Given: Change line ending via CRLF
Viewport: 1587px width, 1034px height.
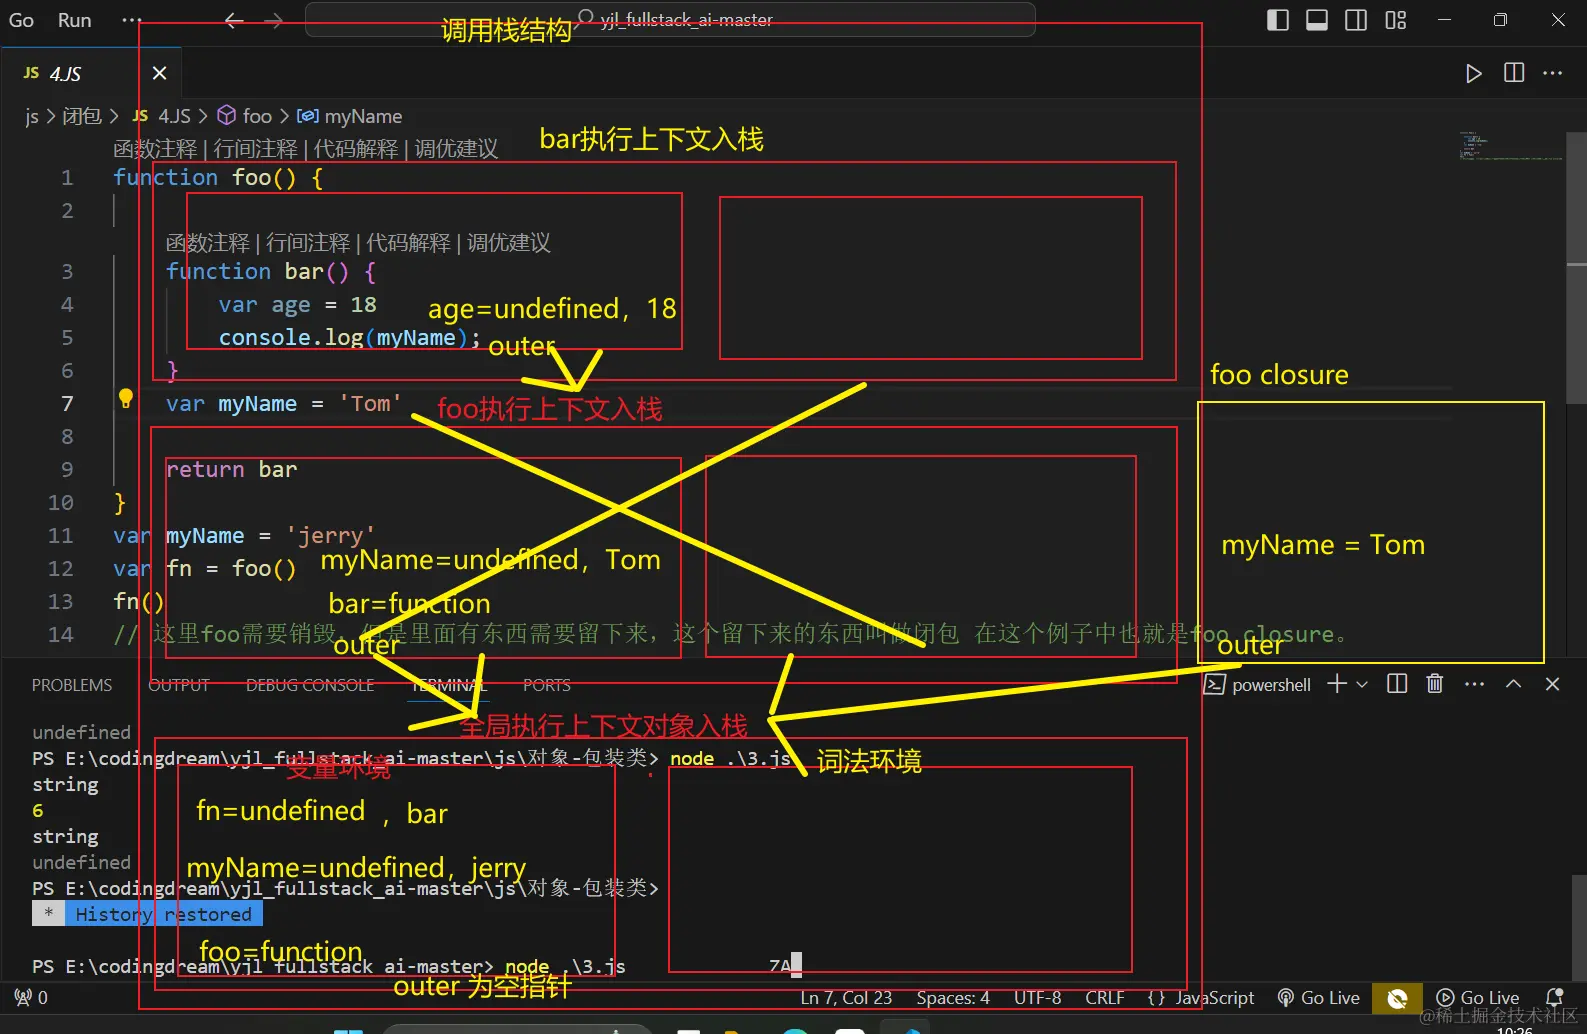Looking at the screenshot, I should [1105, 998].
